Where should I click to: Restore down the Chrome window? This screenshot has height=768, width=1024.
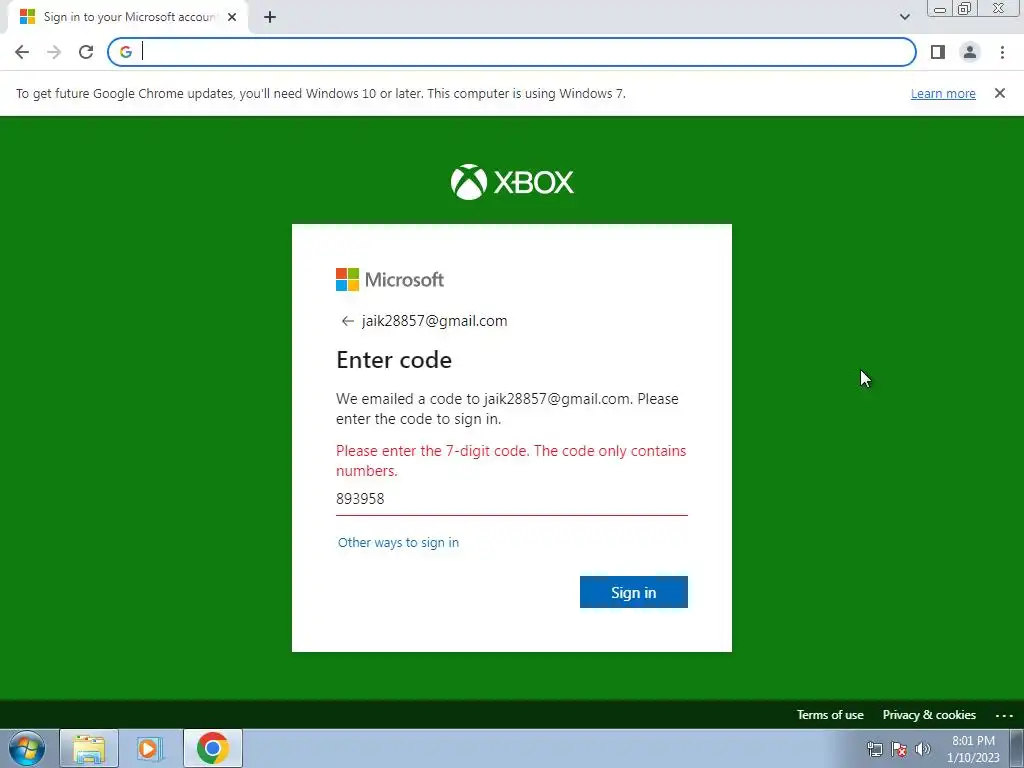pyautogui.click(x=965, y=9)
